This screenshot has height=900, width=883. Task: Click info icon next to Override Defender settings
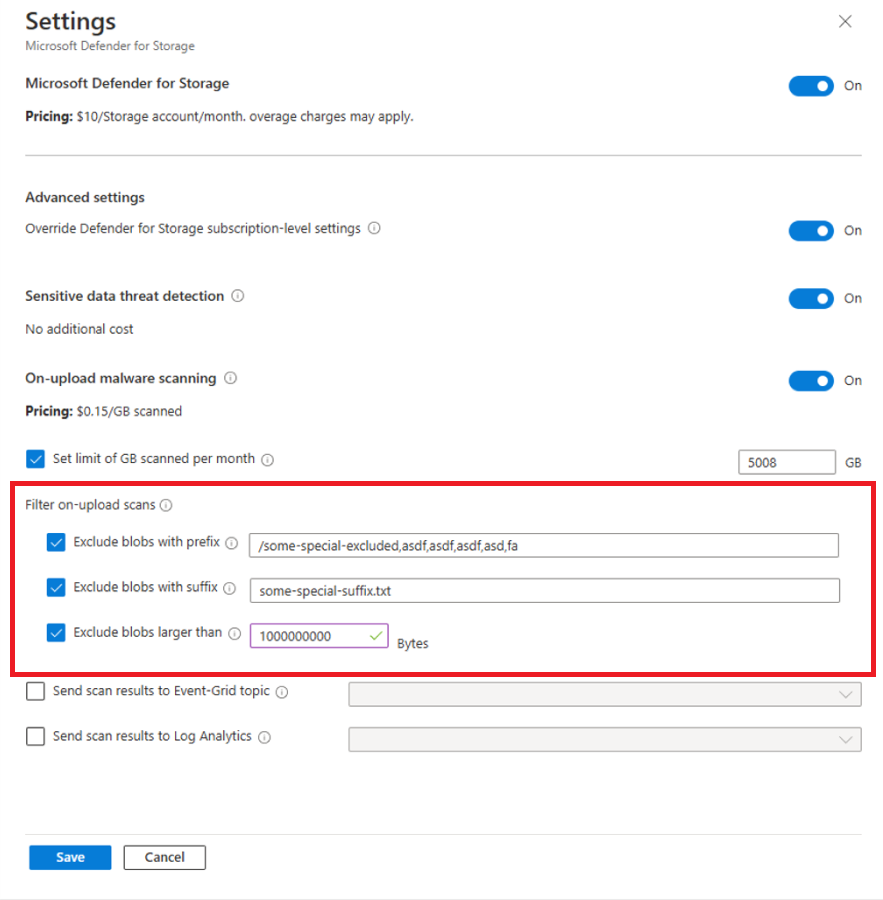[x=374, y=228]
